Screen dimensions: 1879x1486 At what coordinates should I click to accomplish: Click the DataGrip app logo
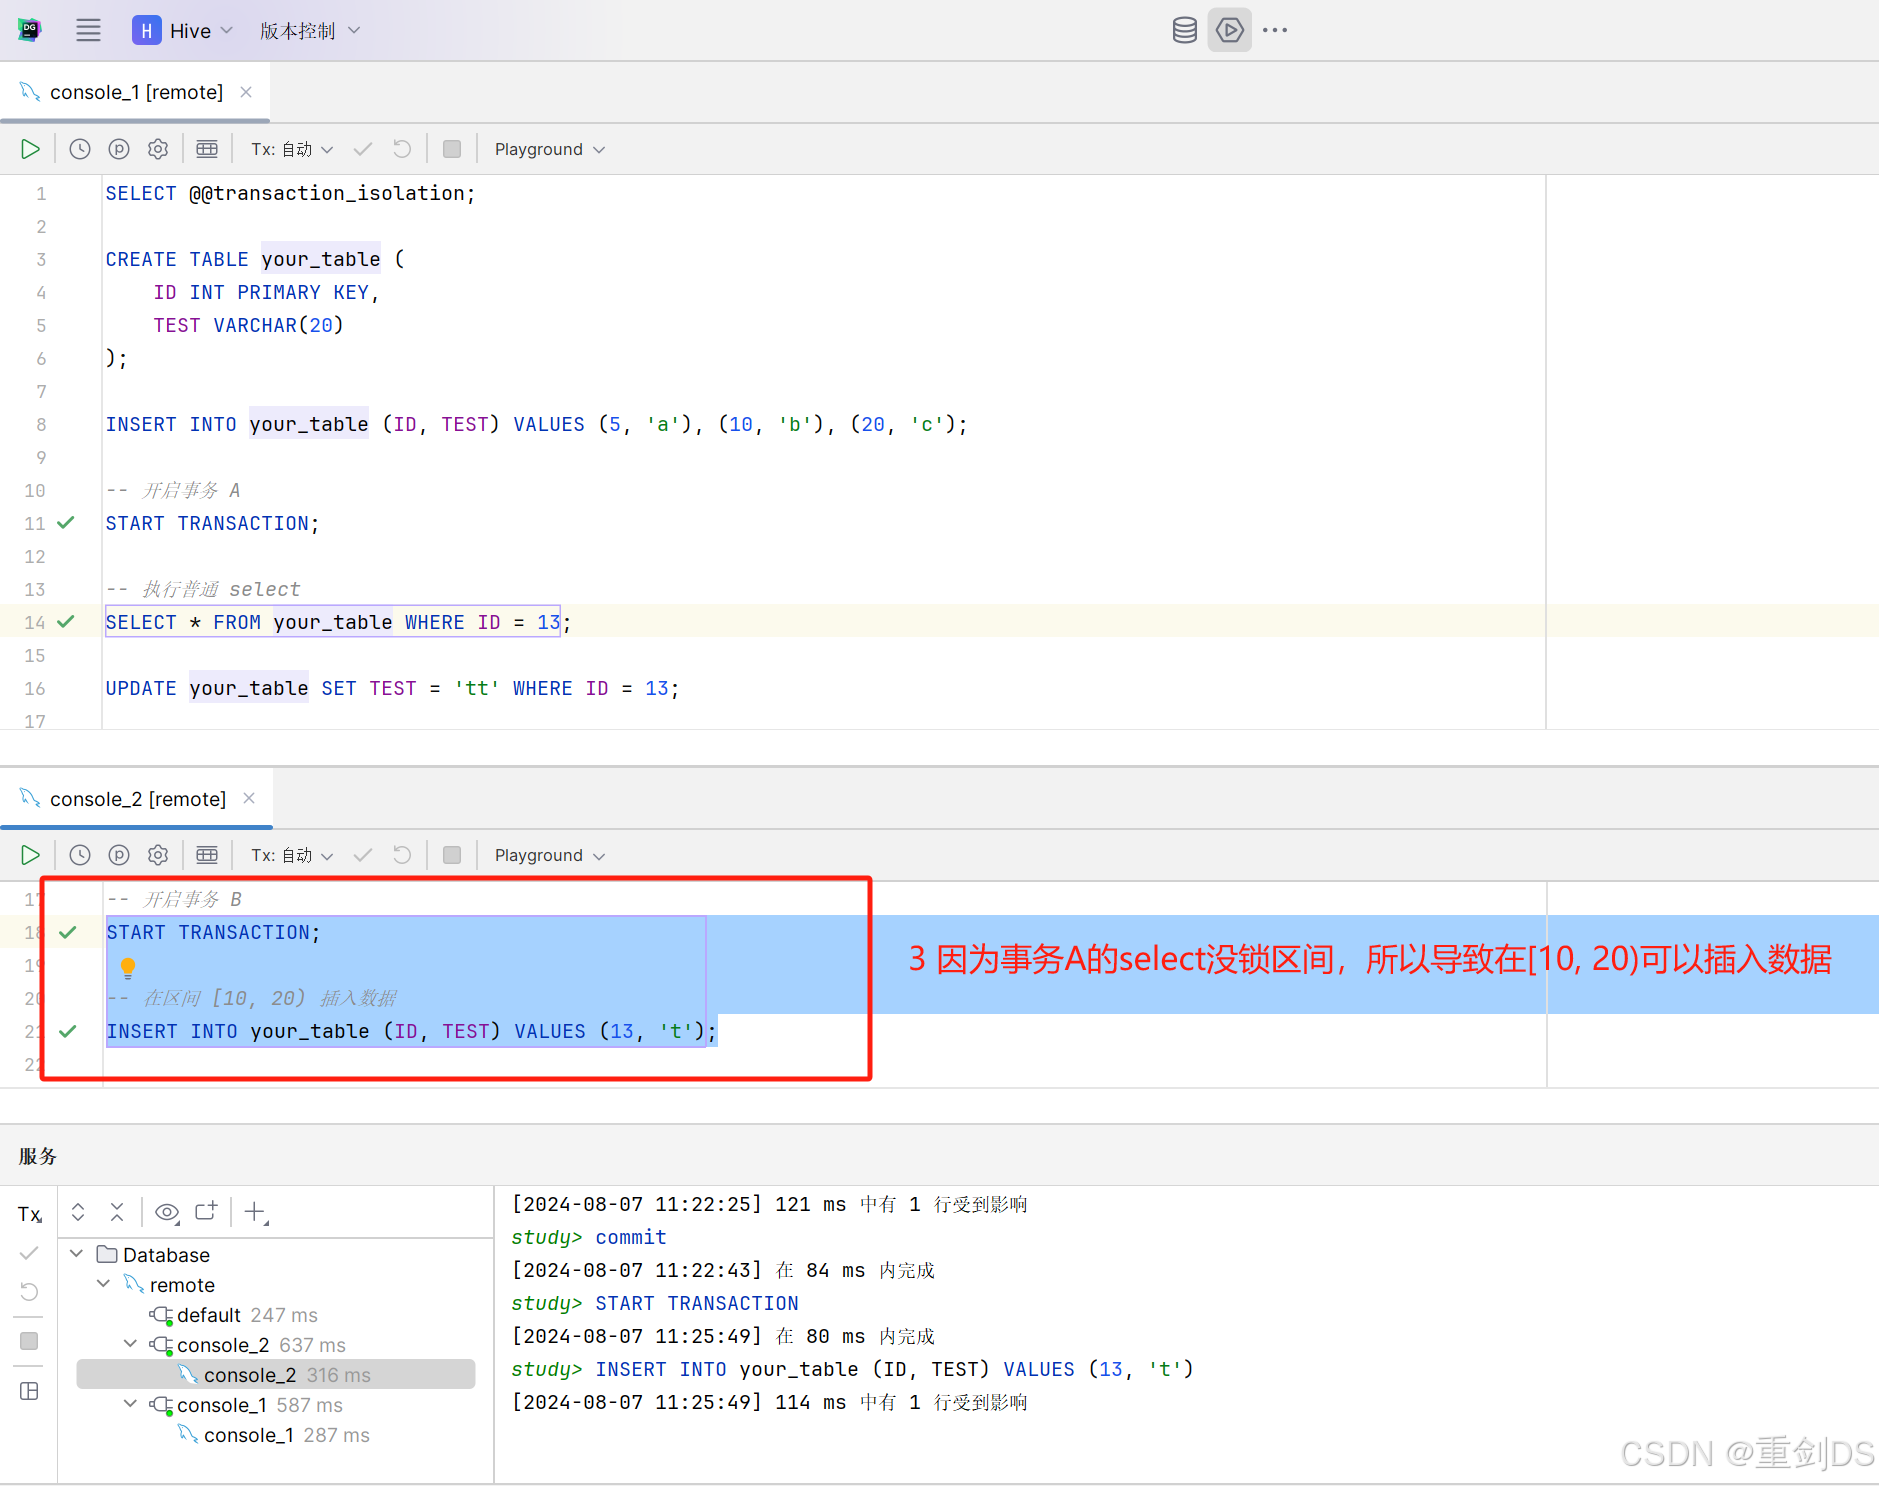[30, 30]
